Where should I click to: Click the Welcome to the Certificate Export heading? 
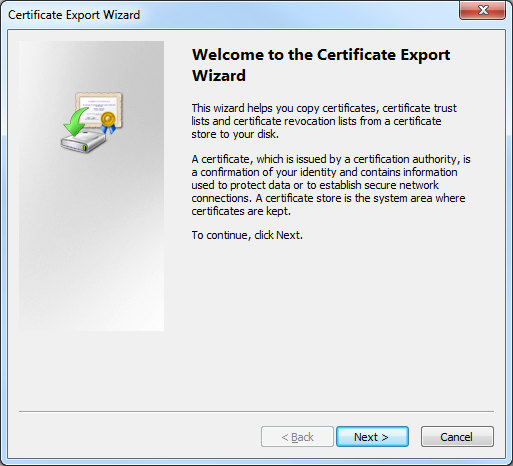[x=321, y=55]
